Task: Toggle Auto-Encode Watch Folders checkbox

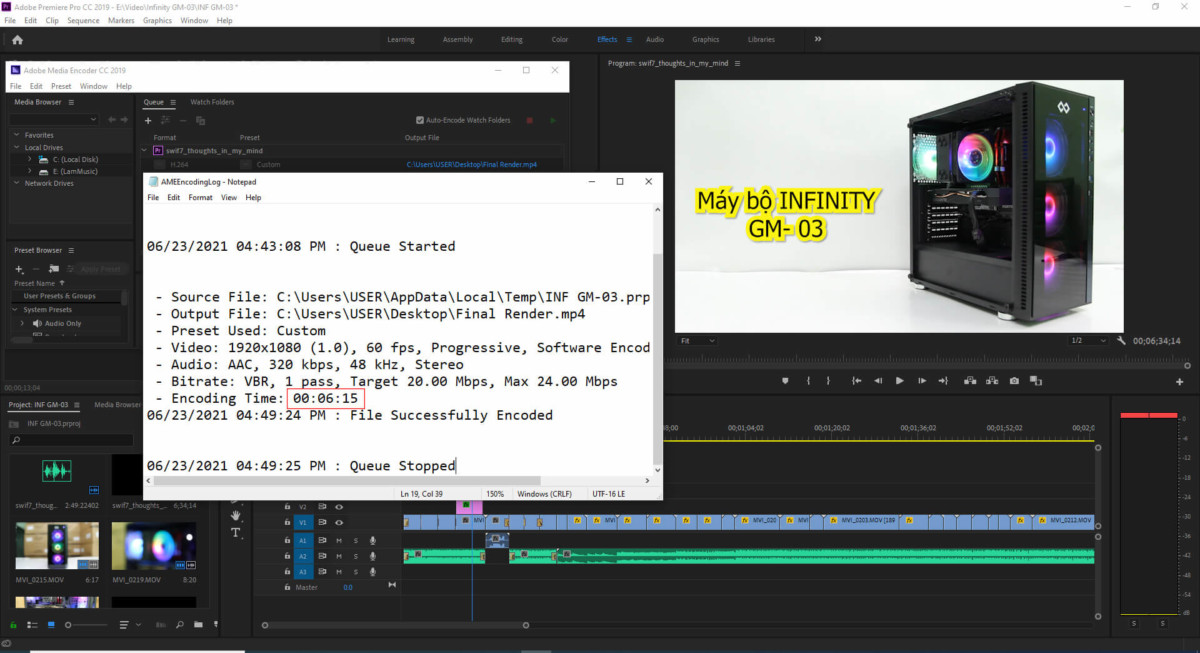Action: (x=421, y=120)
